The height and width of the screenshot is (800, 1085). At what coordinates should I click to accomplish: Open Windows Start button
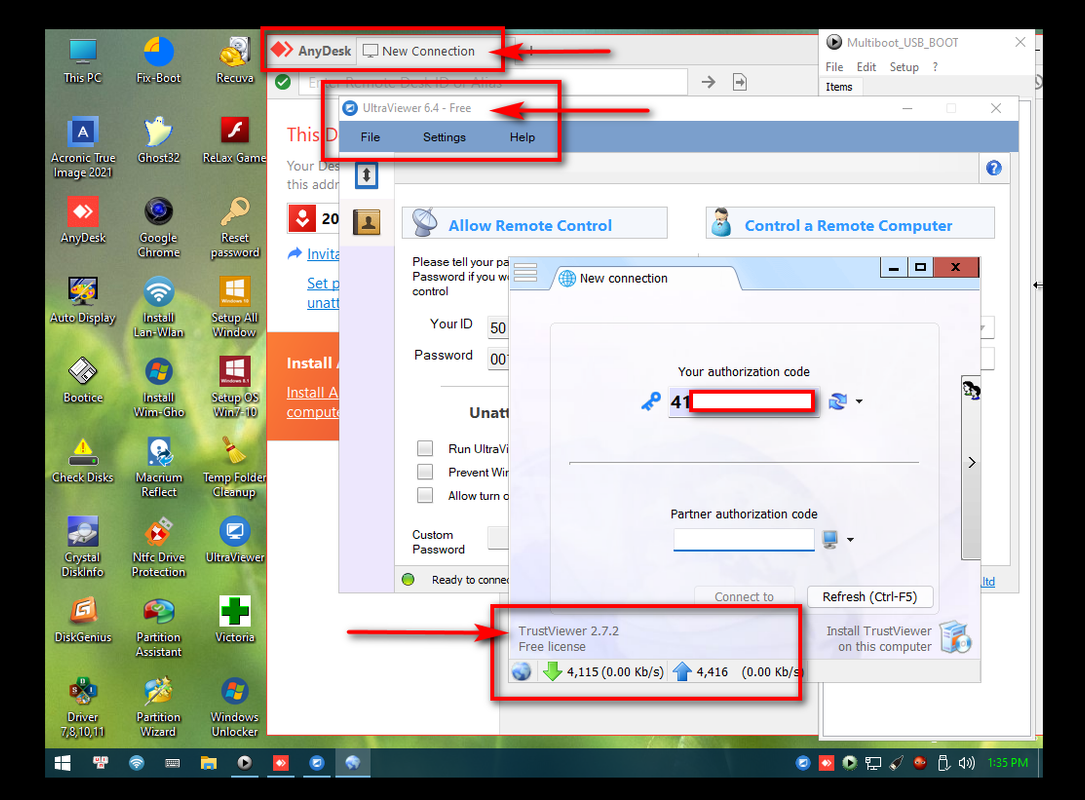(62, 763)
